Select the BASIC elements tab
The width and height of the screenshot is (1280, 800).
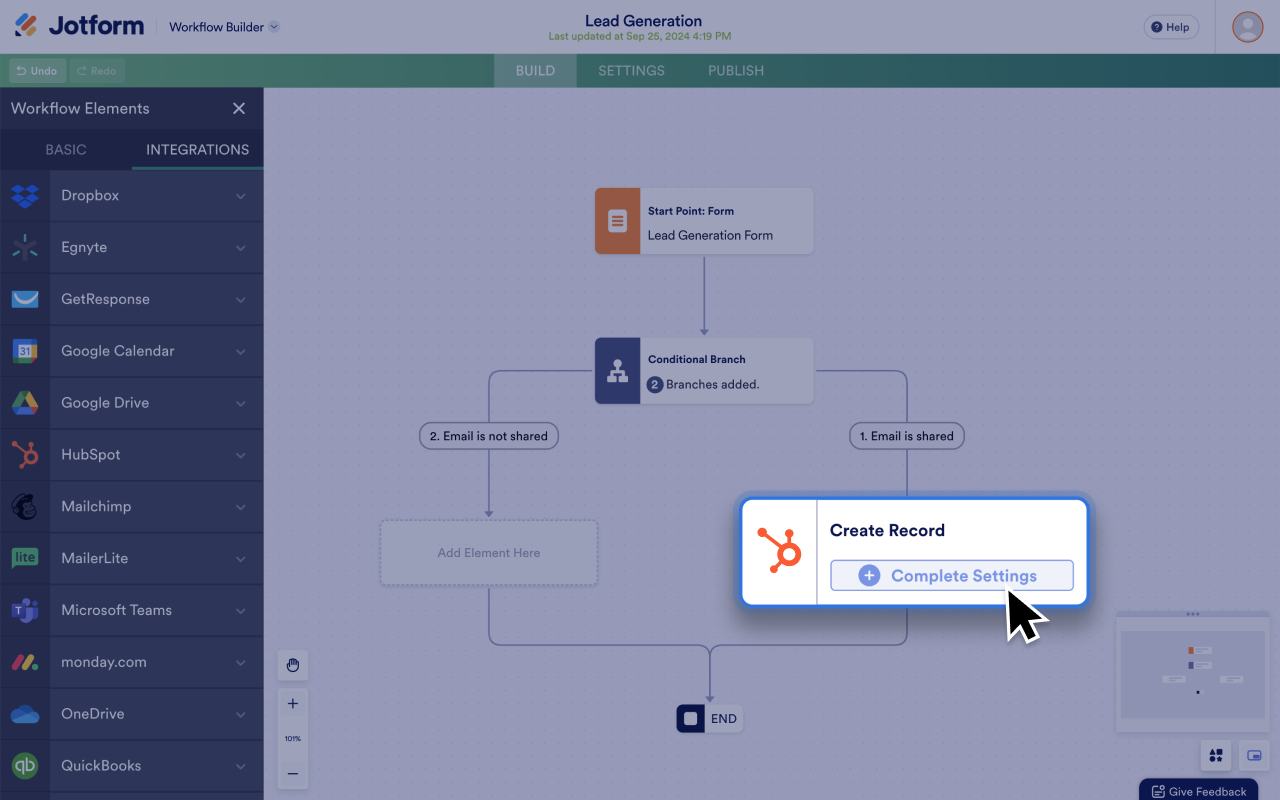point(66,149)
